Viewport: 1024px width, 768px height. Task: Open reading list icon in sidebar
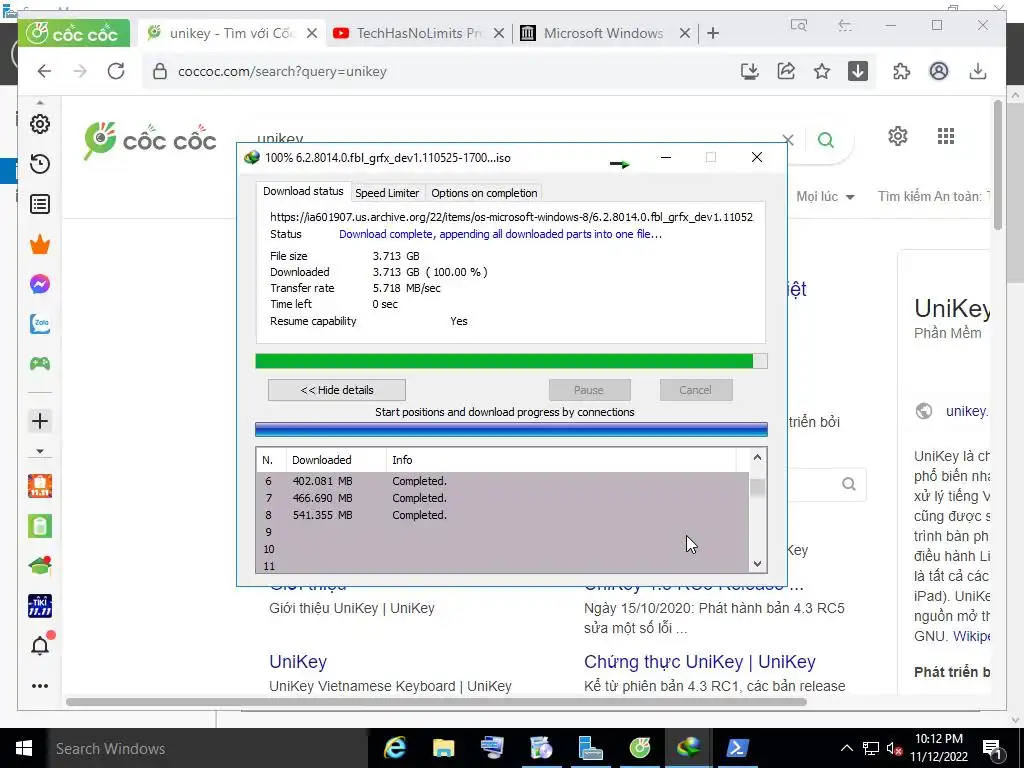[40, 204]
